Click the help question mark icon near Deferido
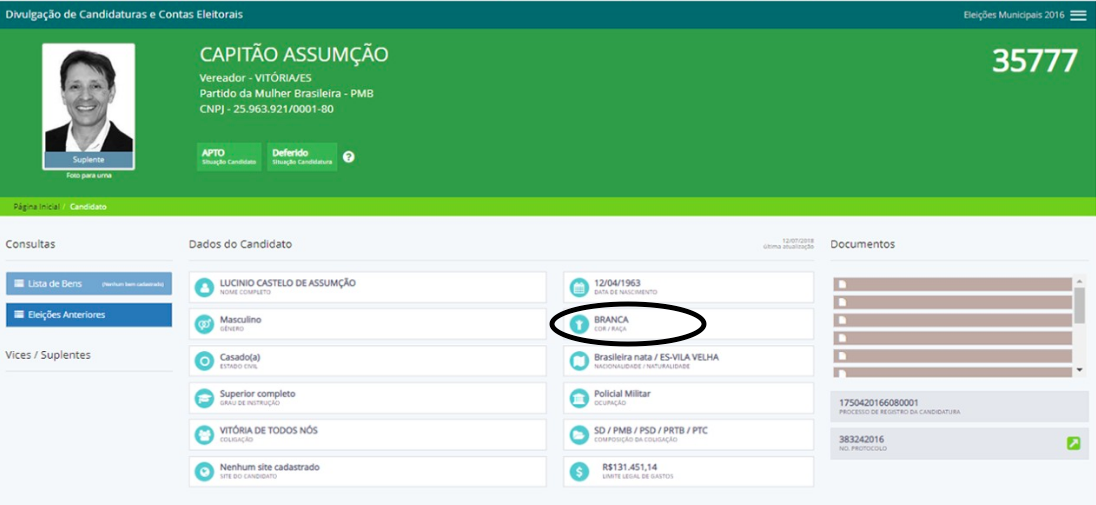The image size is (1096, 505). pos(349,157)
